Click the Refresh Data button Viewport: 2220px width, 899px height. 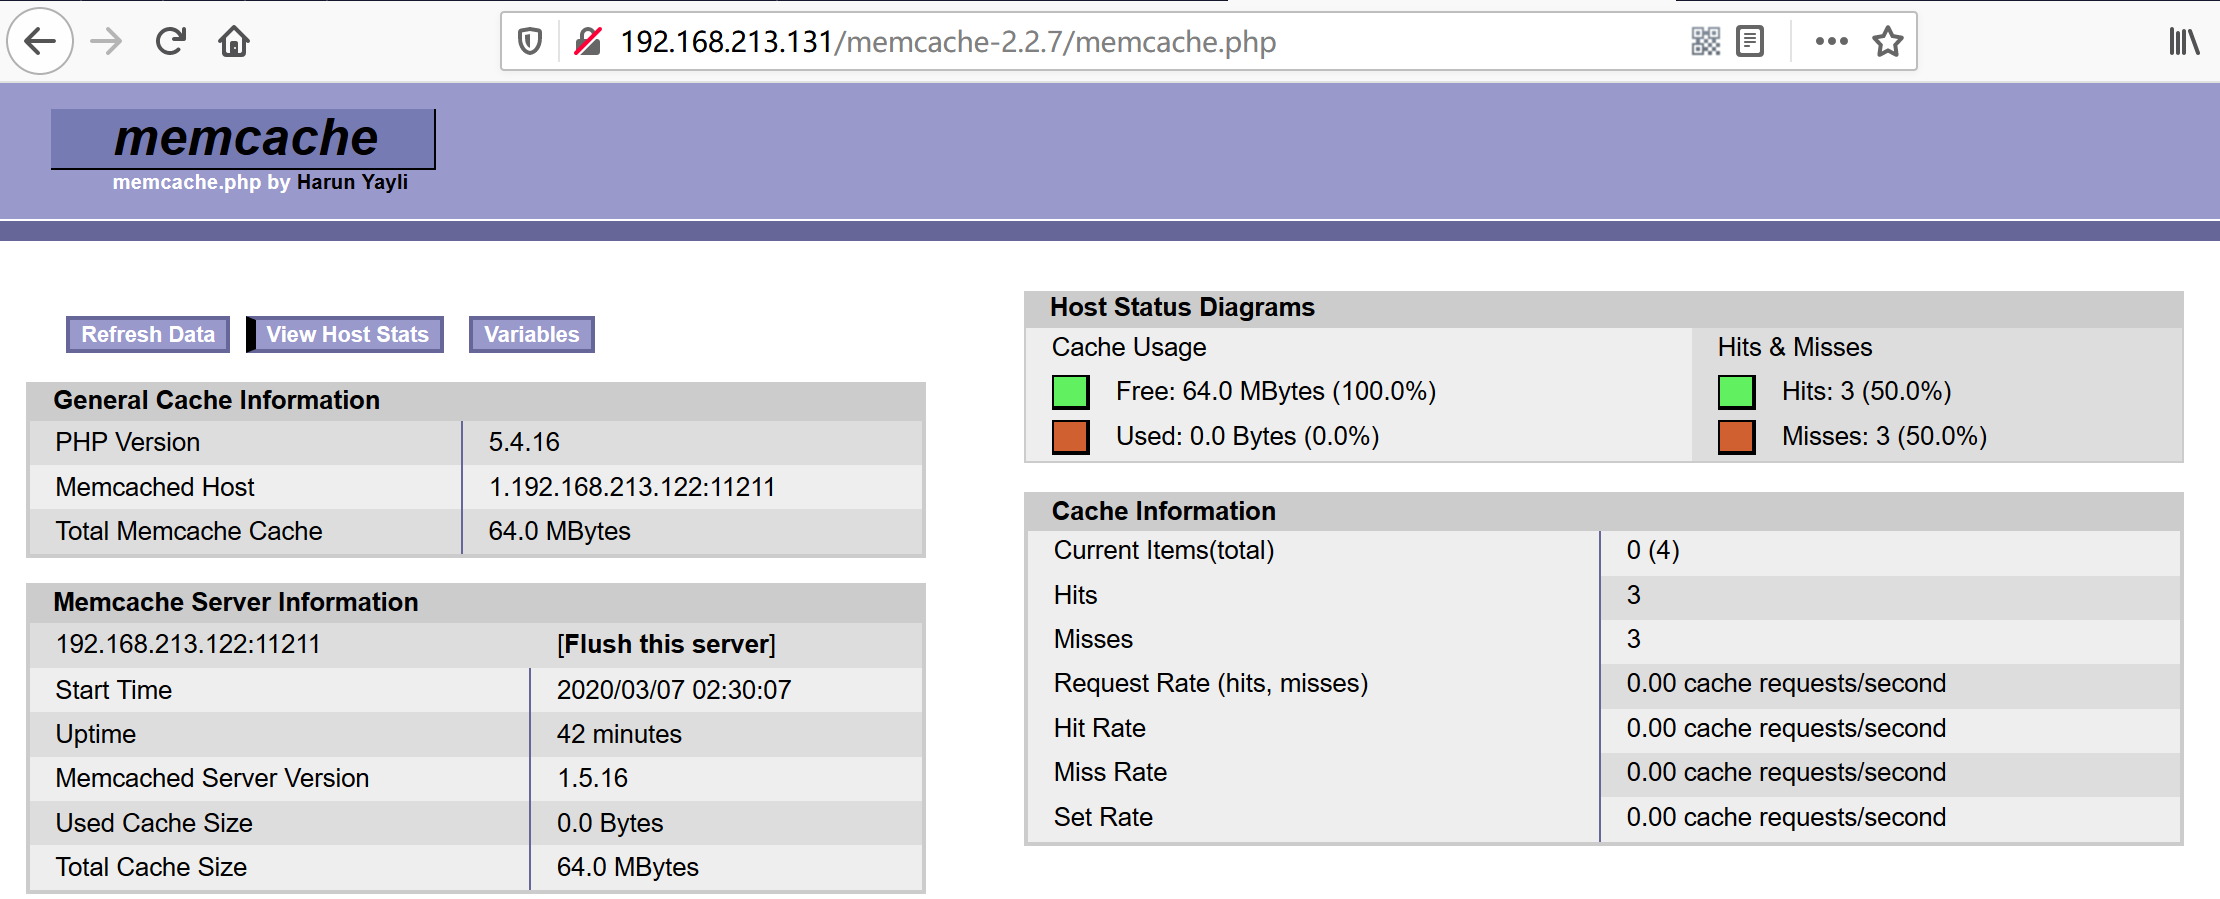point(148,334)
